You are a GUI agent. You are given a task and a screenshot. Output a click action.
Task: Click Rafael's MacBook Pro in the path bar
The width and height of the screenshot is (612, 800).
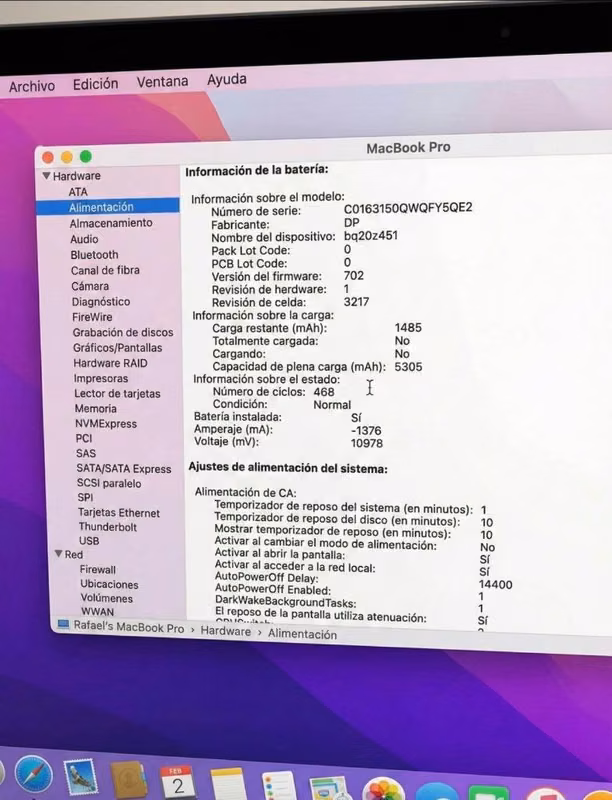coord(129,627)
